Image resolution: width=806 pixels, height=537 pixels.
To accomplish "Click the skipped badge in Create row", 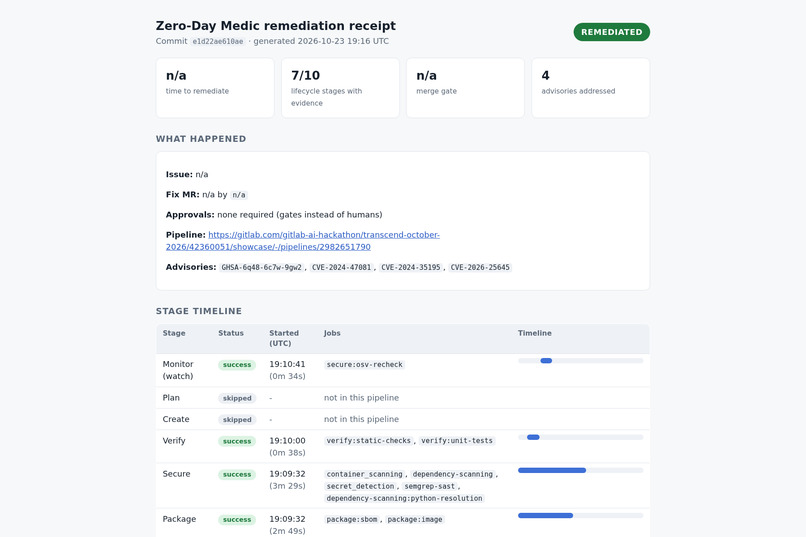I will pos(237,420).
